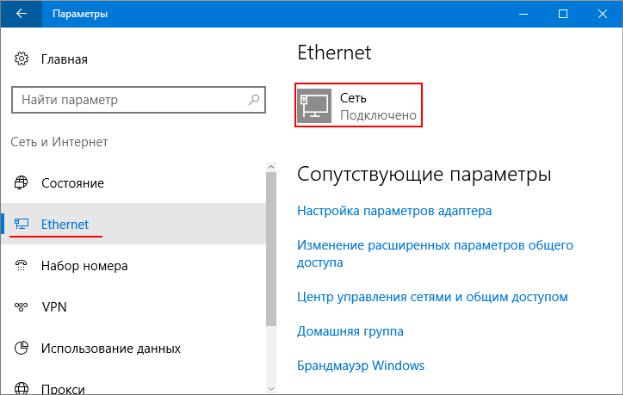Click the search magnifier icon

point(254,99)
